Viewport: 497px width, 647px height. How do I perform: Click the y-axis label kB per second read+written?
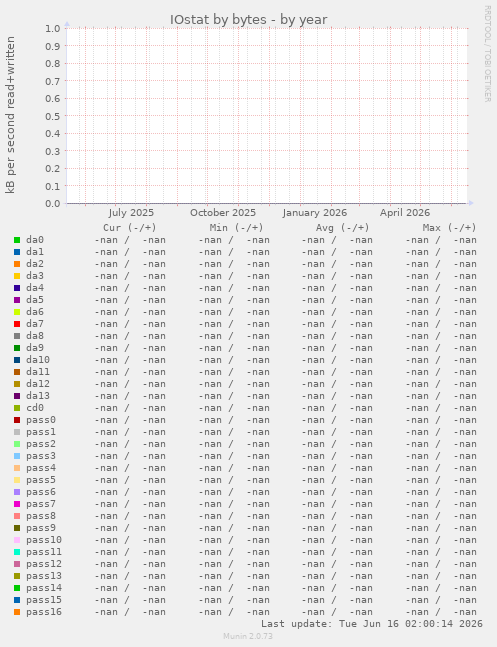[10, 115]
